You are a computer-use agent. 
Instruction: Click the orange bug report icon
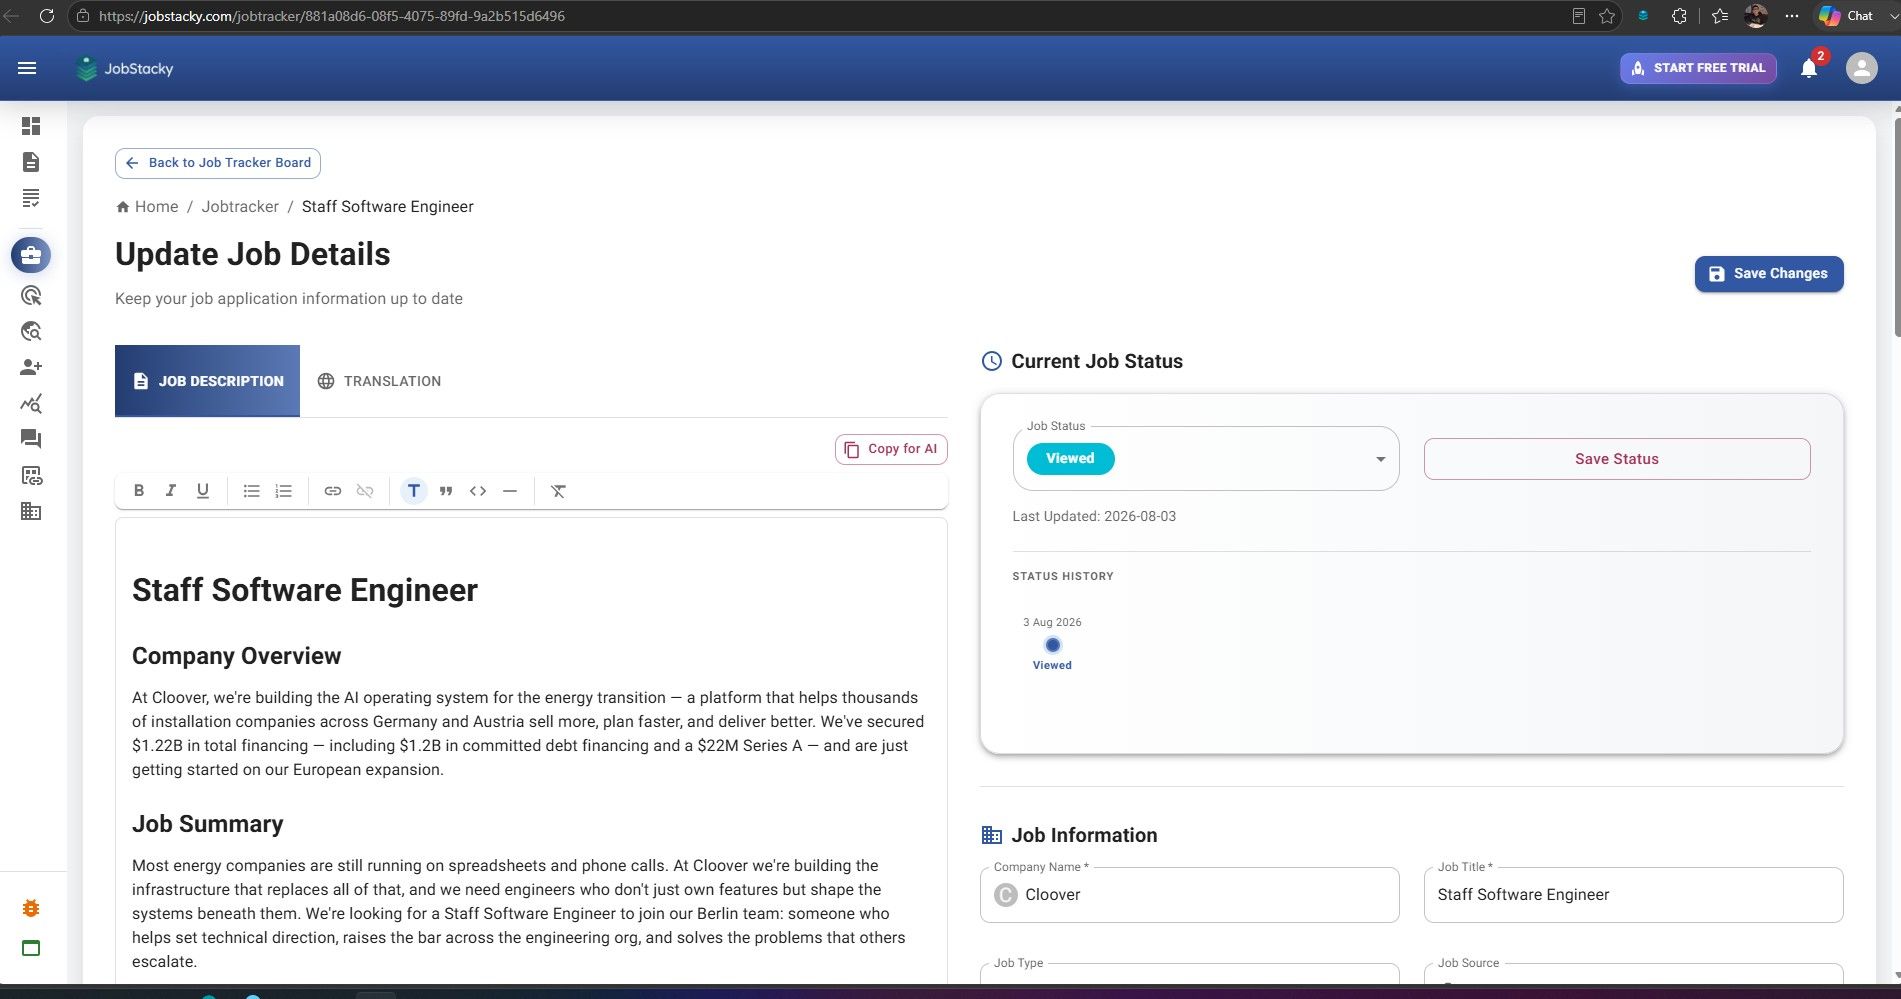(31, 908)
